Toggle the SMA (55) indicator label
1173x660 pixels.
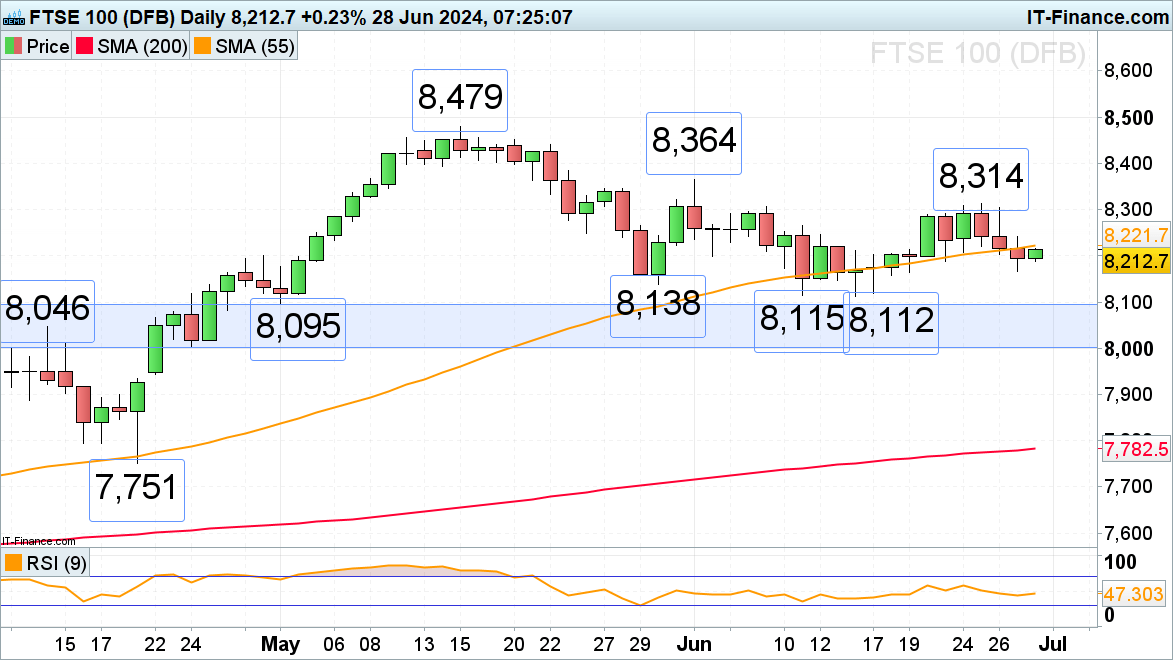(253, 46)
